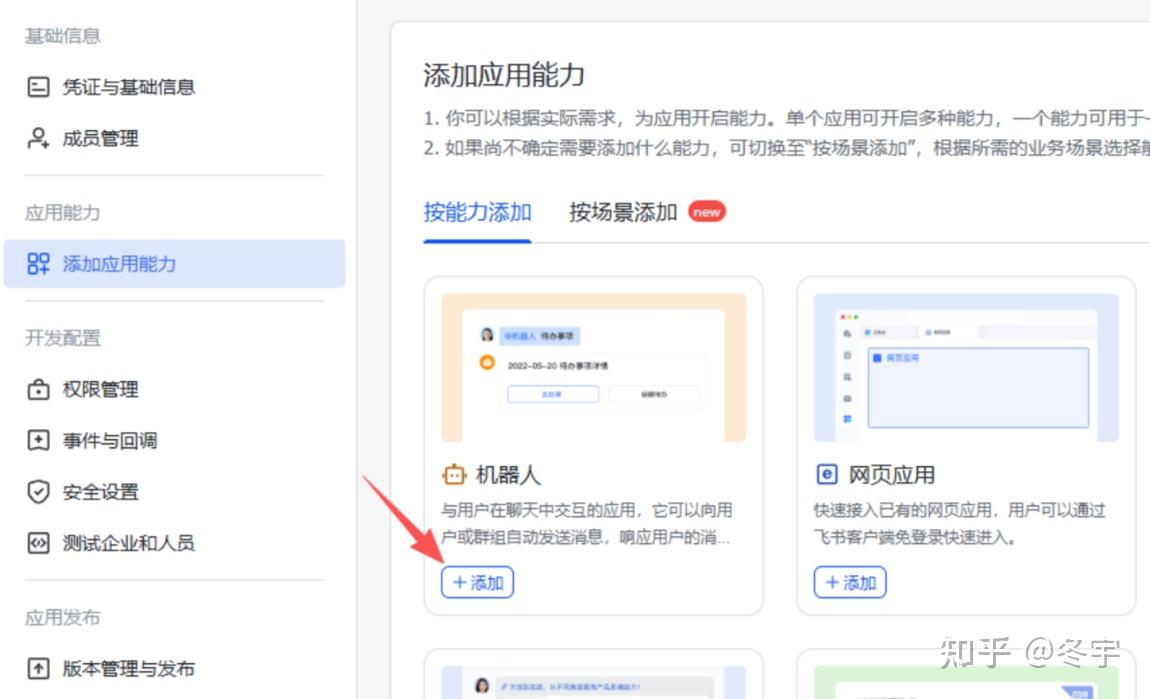The height and width of the screenshot is (699, 1150).
Task: Click the 成员管理 member icon
Action: click(x=38, y=138)
